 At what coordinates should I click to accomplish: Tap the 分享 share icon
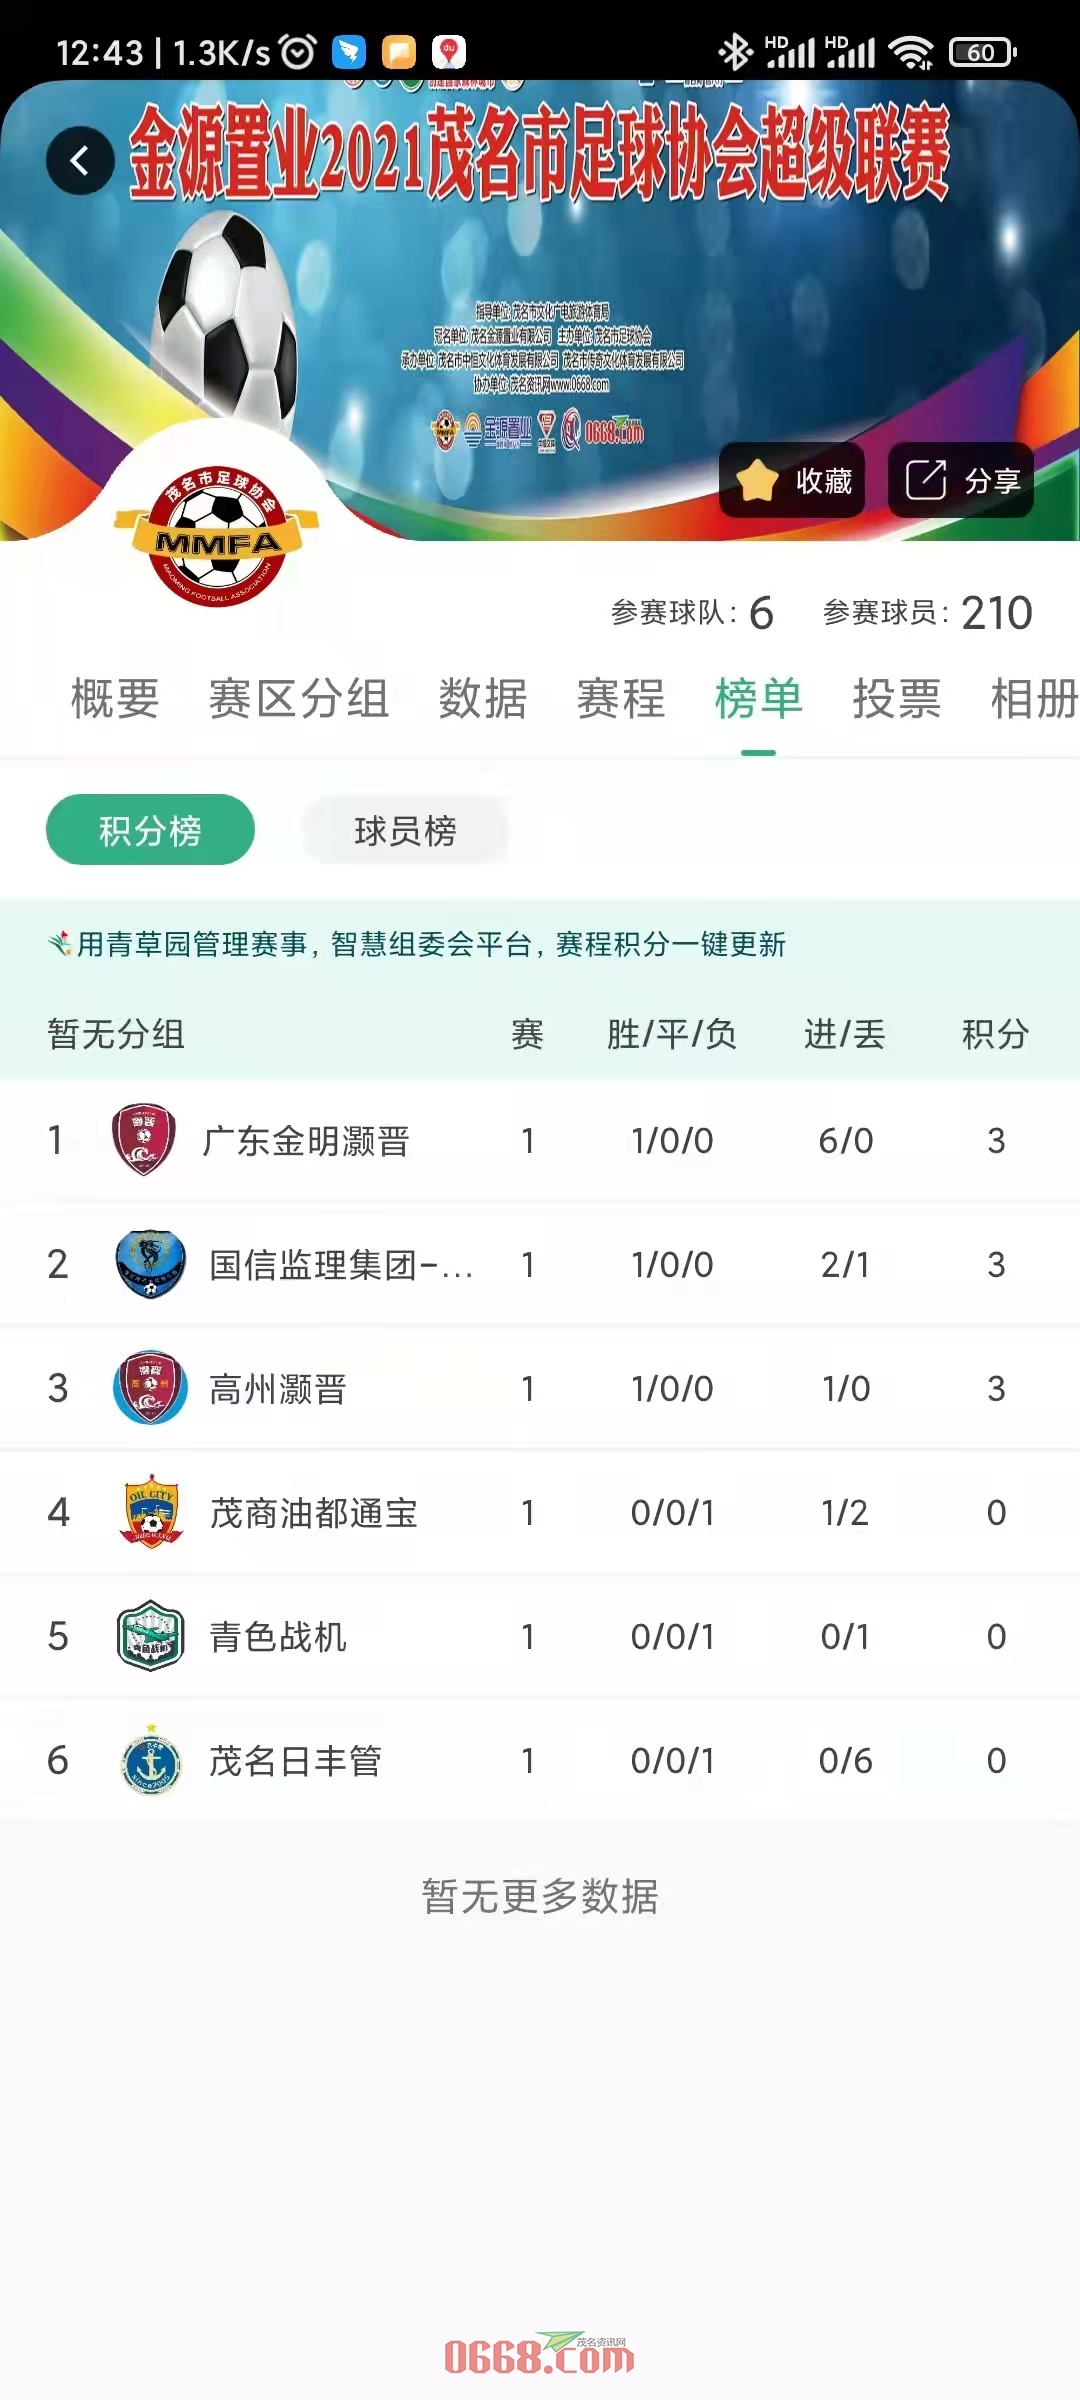926,480
